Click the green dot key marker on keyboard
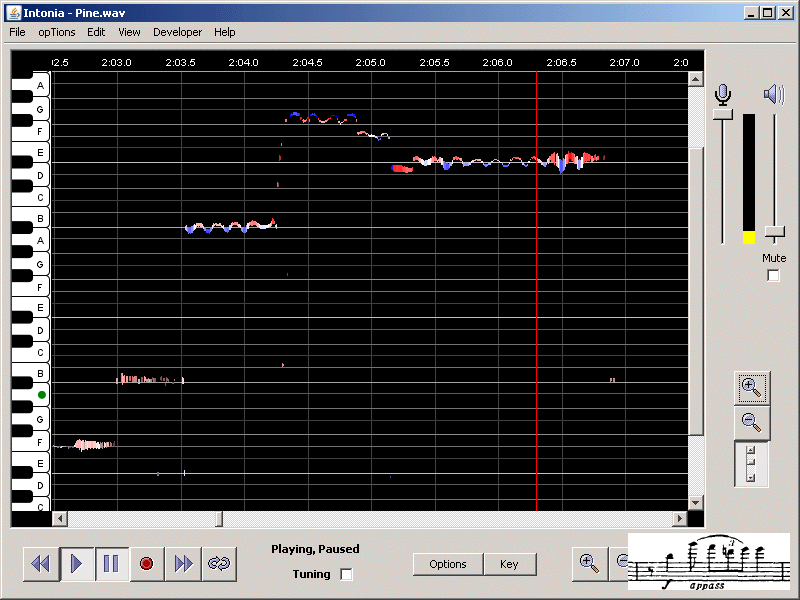 click(x=42, y=395)
